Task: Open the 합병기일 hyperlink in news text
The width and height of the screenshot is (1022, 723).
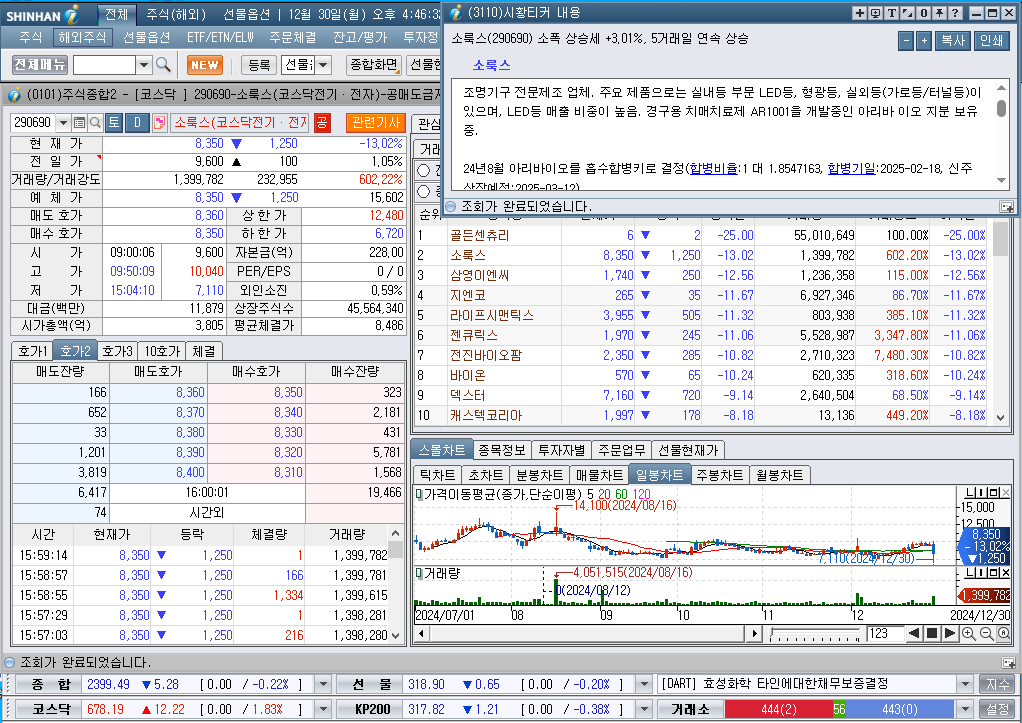Action: tap(851, 168)
